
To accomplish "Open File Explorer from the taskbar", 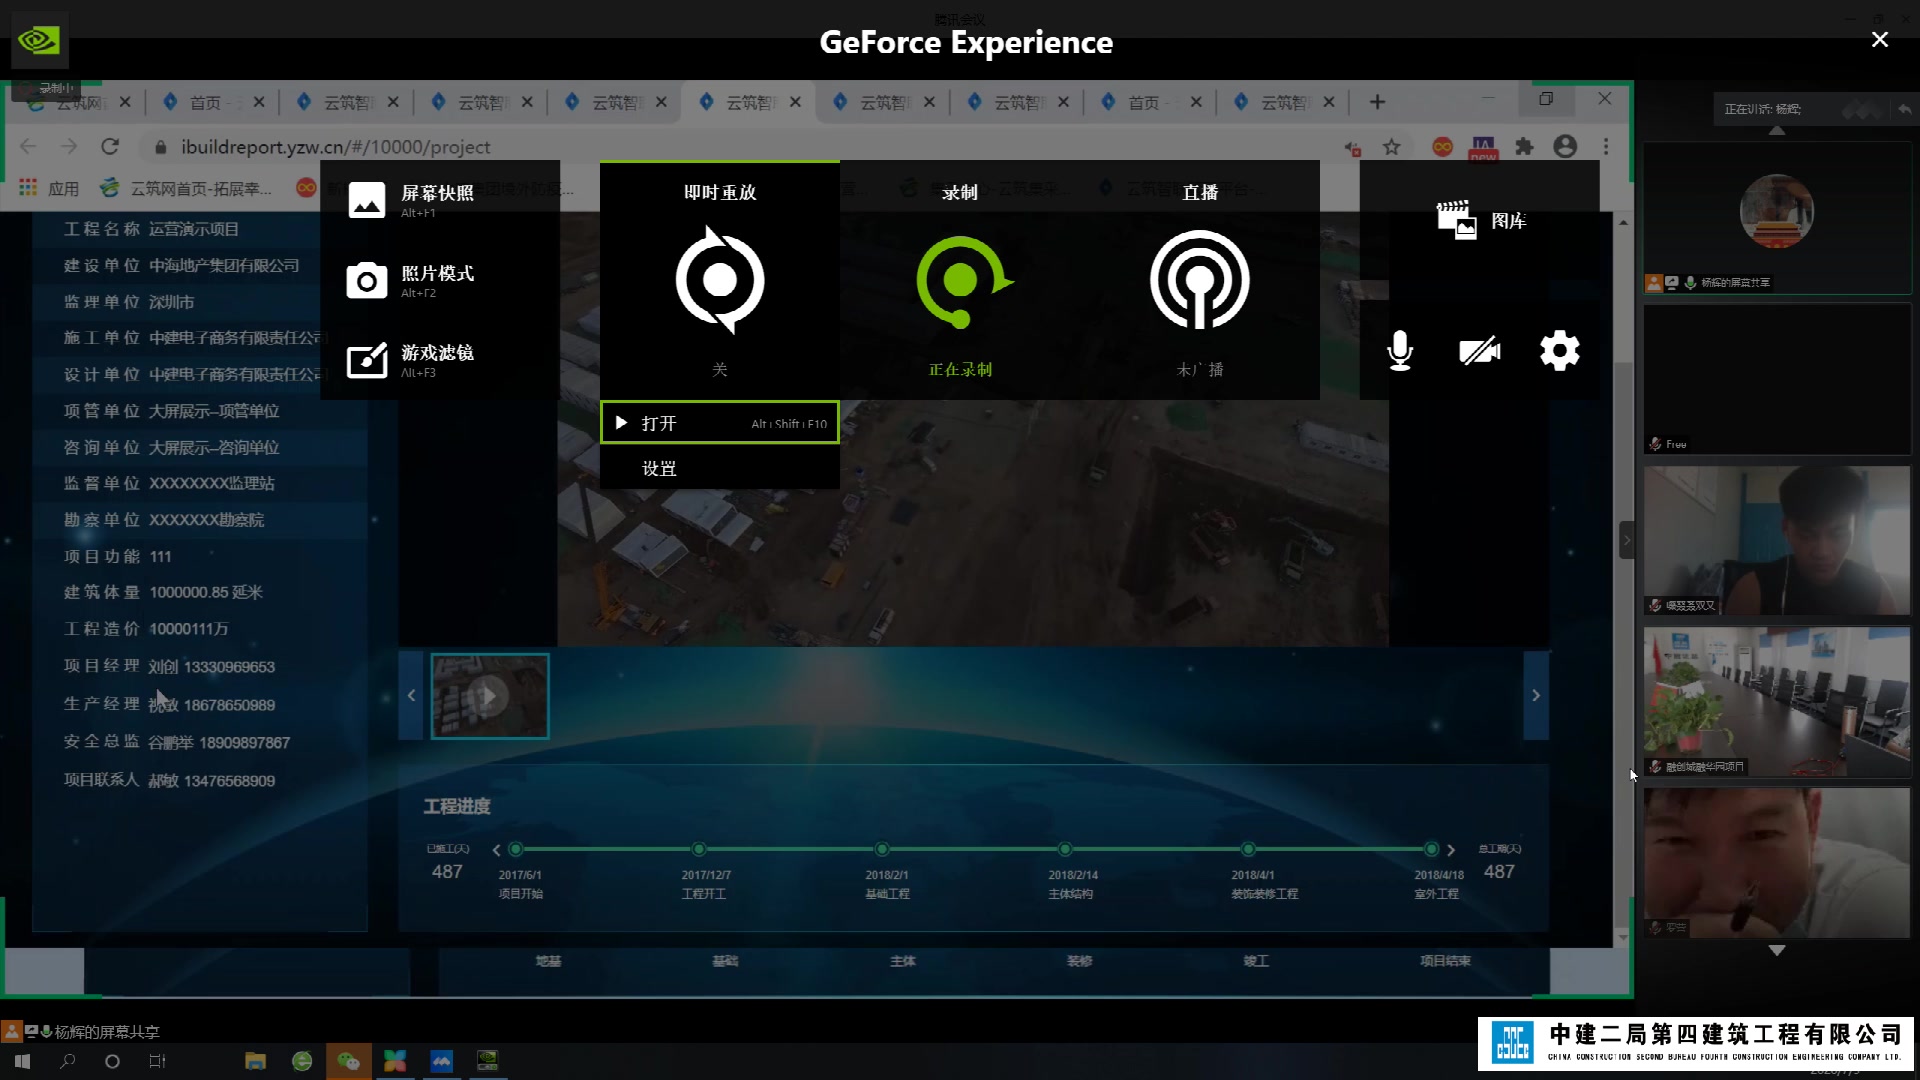I will point(256,1061).
